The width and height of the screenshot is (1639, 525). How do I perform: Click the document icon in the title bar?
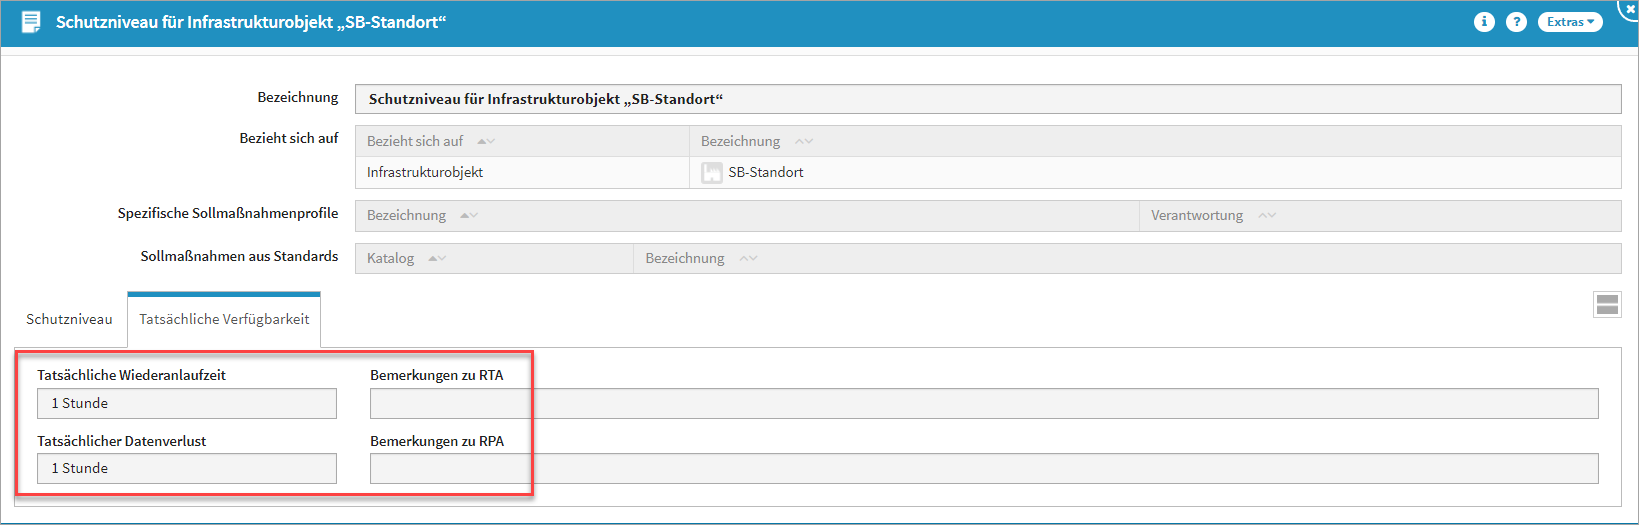coord(31,22)
